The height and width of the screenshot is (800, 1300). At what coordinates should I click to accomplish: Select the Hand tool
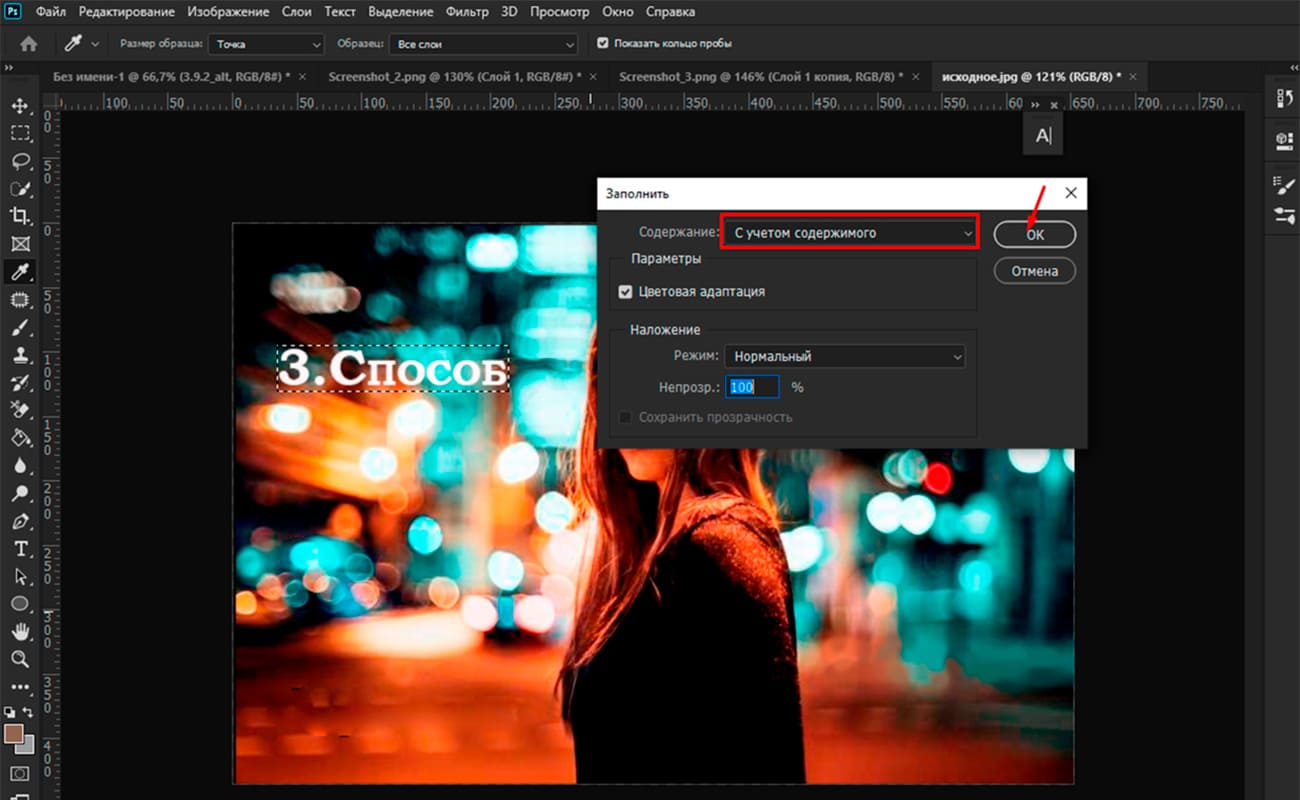[x=22, y=631]
